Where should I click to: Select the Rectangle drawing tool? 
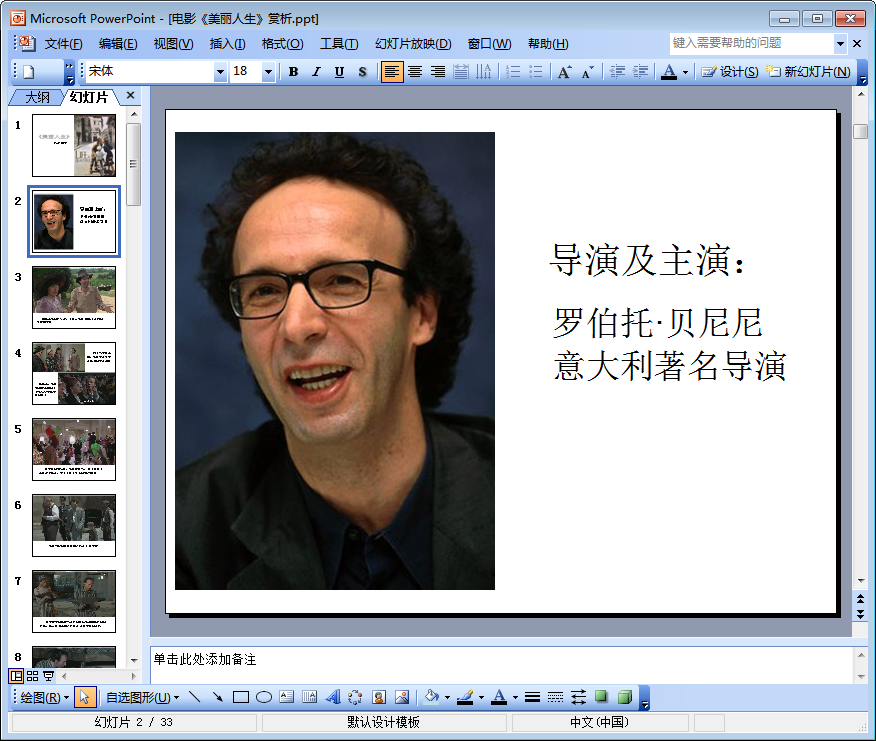[x=241, y=697]
